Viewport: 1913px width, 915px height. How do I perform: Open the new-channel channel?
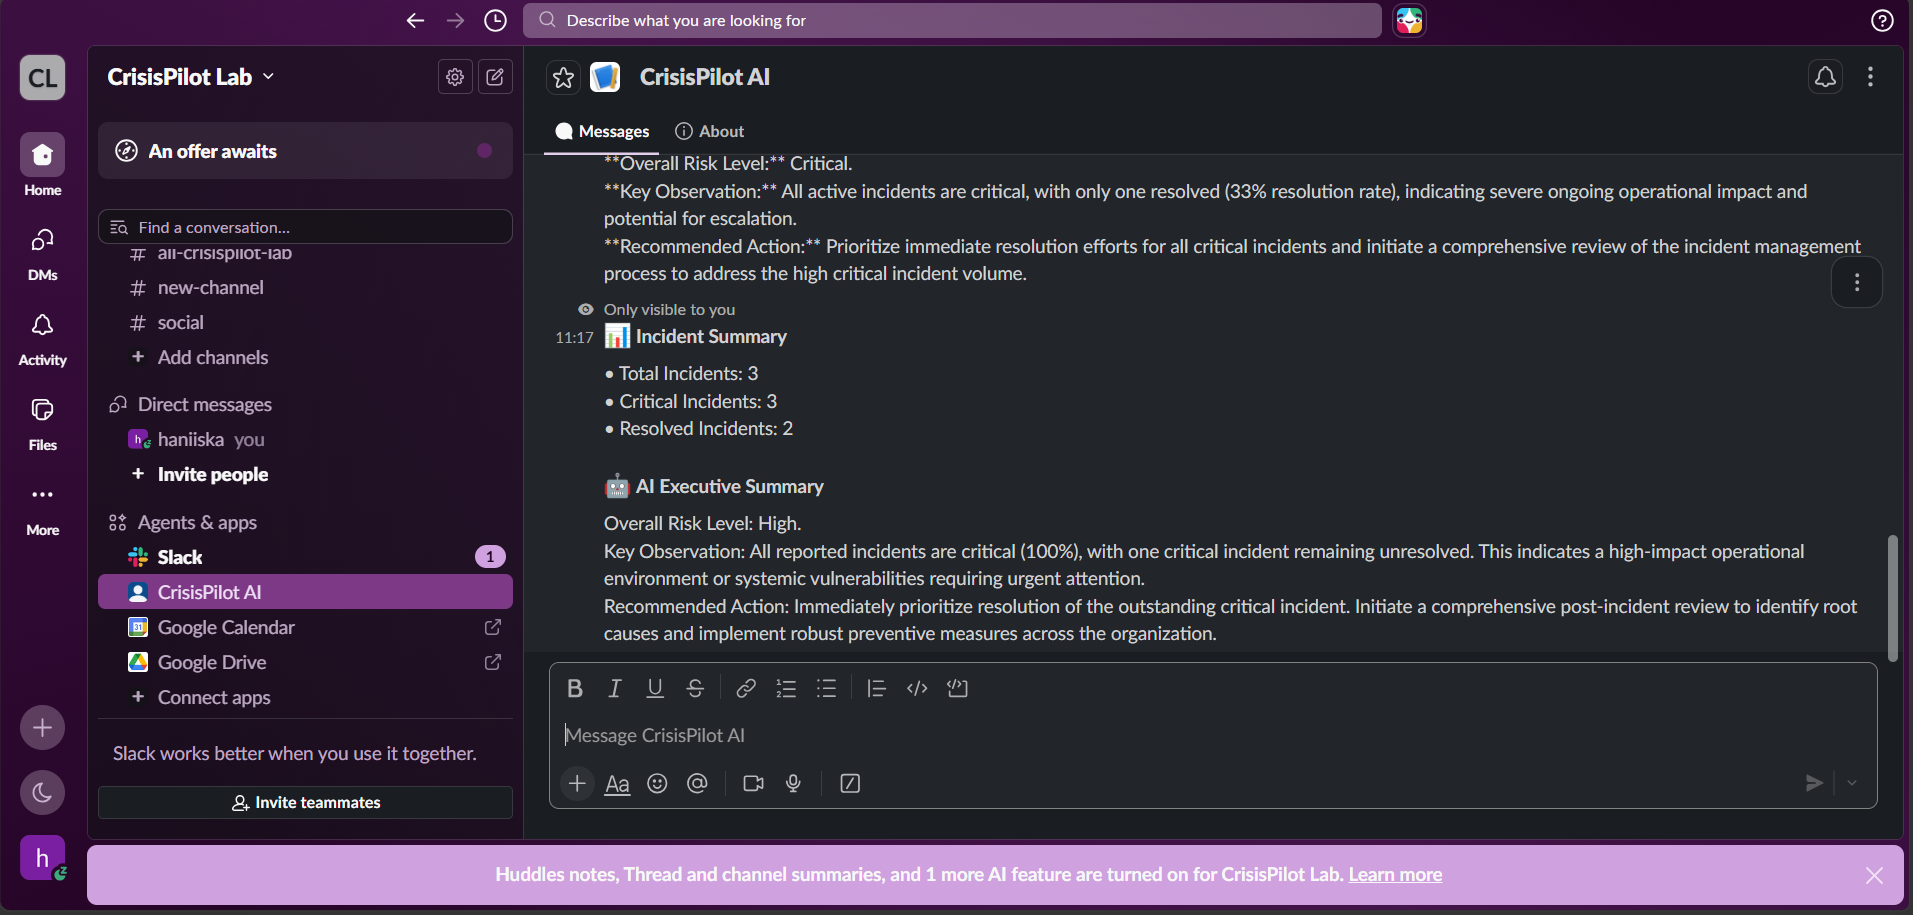[305, 288]
